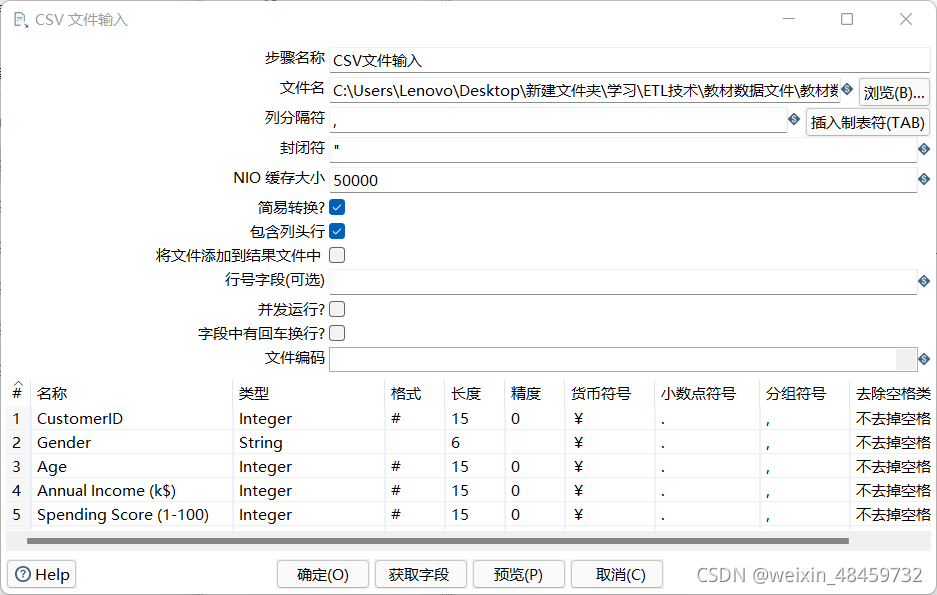Click the 货币符号 column header
The width and height of the screenshot is (937, 595).
pyautogui.click(x=610, y=394)
